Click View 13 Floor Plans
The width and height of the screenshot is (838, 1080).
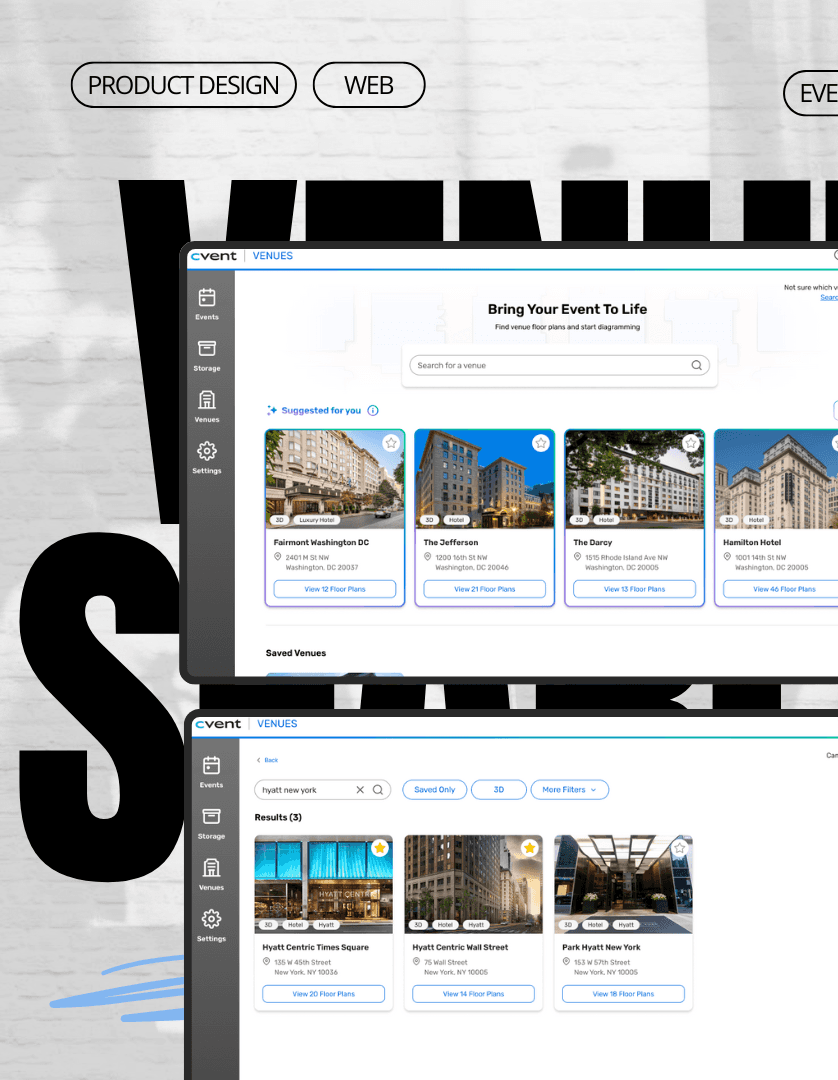[634, 589]
